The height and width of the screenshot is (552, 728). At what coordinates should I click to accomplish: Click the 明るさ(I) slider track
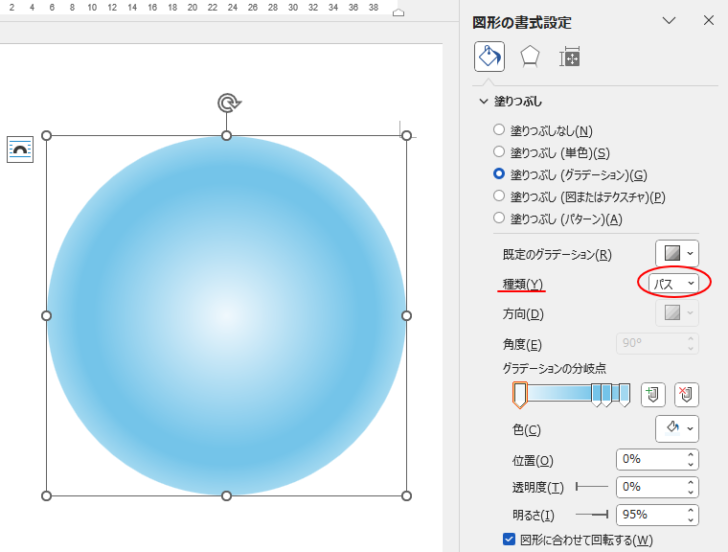[592, 514]
